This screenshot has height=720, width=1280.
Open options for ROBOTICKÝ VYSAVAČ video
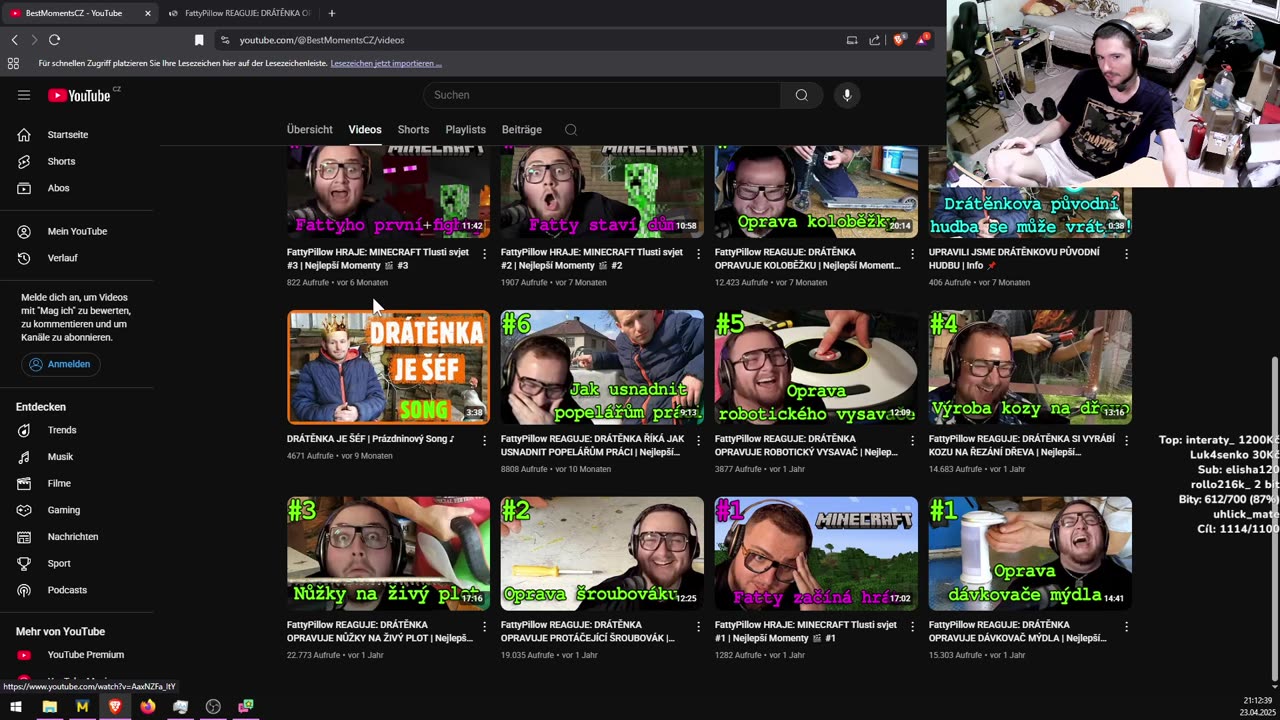pyautogui.click(x=913, y=441)
